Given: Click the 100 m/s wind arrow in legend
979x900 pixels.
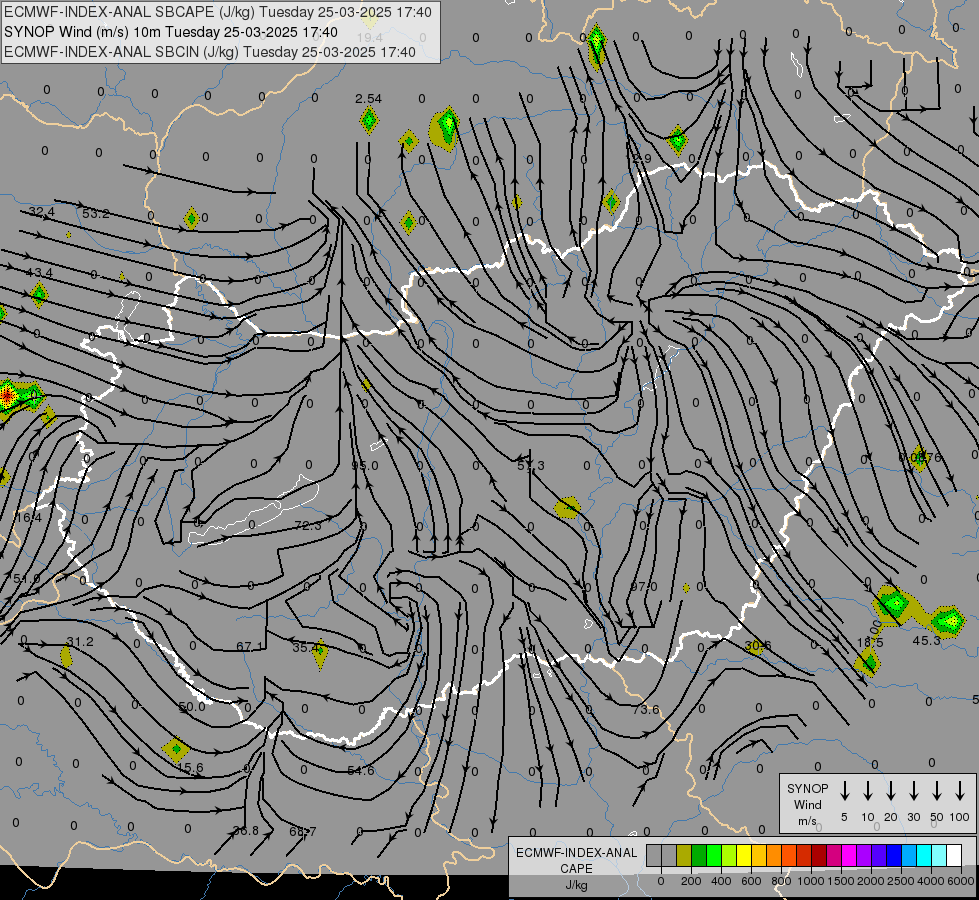Looking at the screenshot, I should point(960,791).
